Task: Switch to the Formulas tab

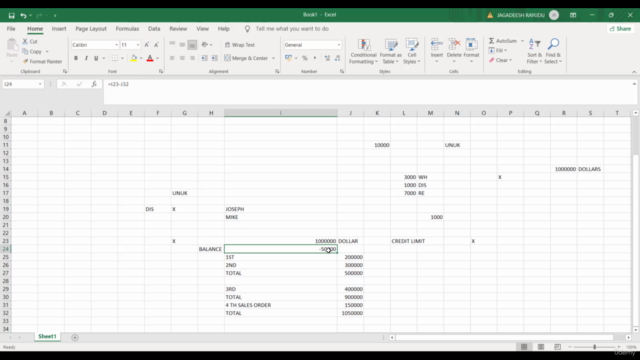Action: [127, 29]
